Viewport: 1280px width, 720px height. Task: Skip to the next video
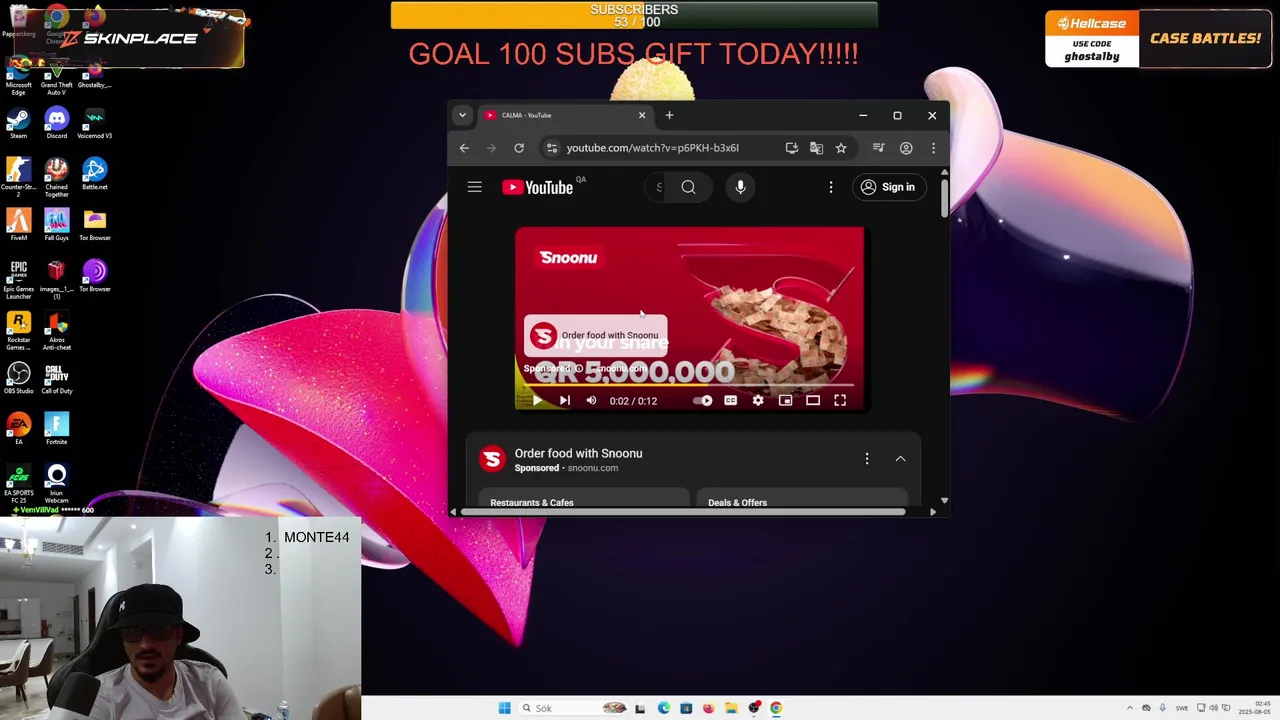(564, 400)
